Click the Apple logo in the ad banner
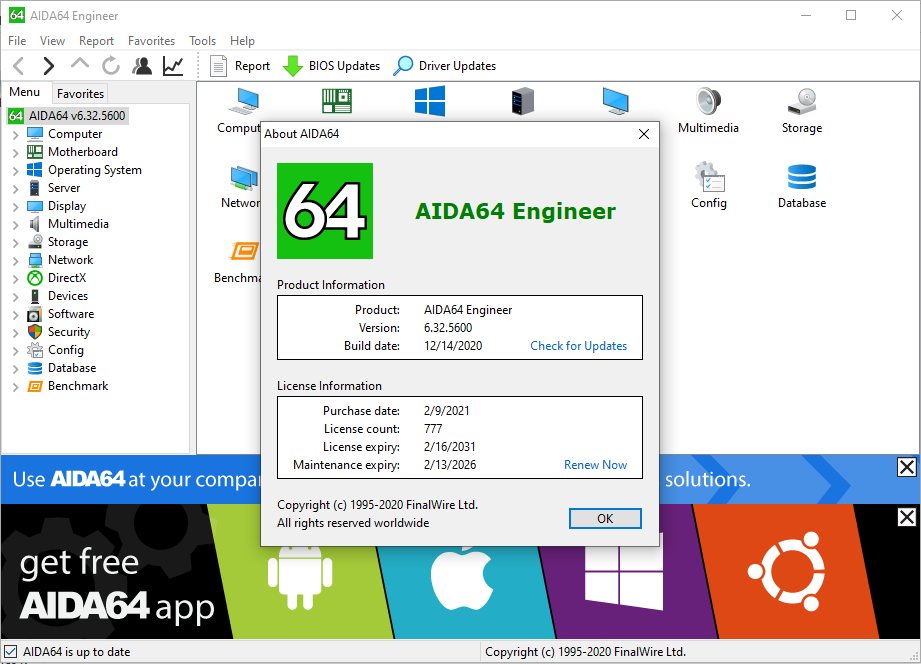Viewport: 921px width, 664px height. click(461, 579)
